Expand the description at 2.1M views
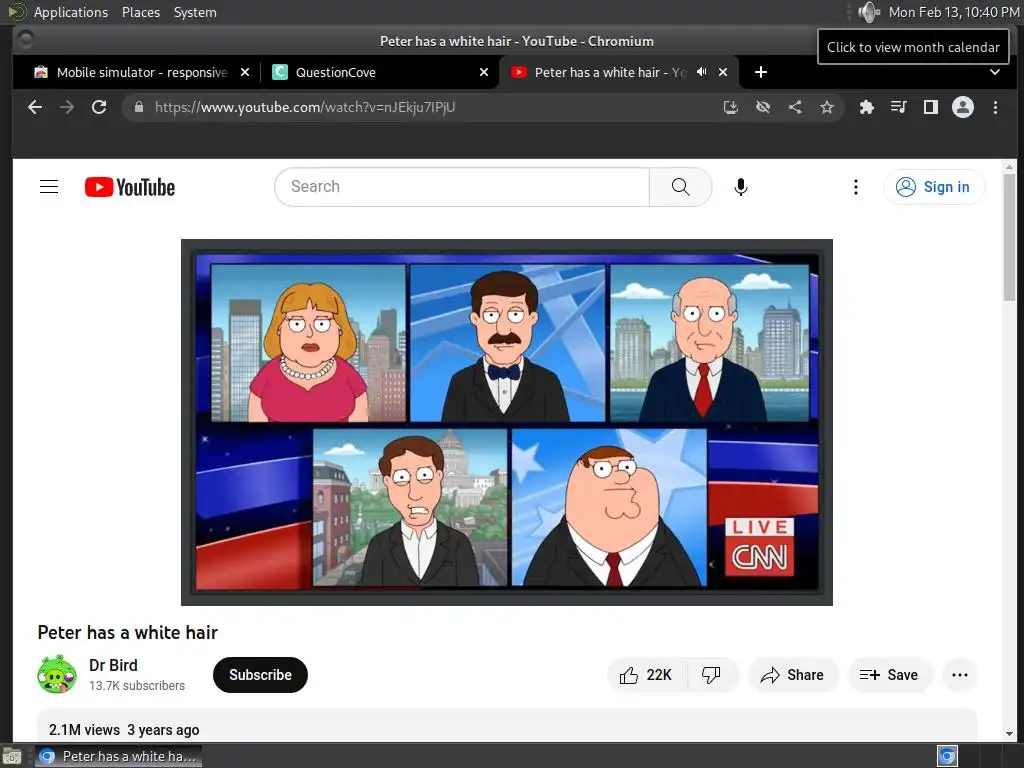The height and width of the screenshot is (768, 1024). (x=507, y=725)
